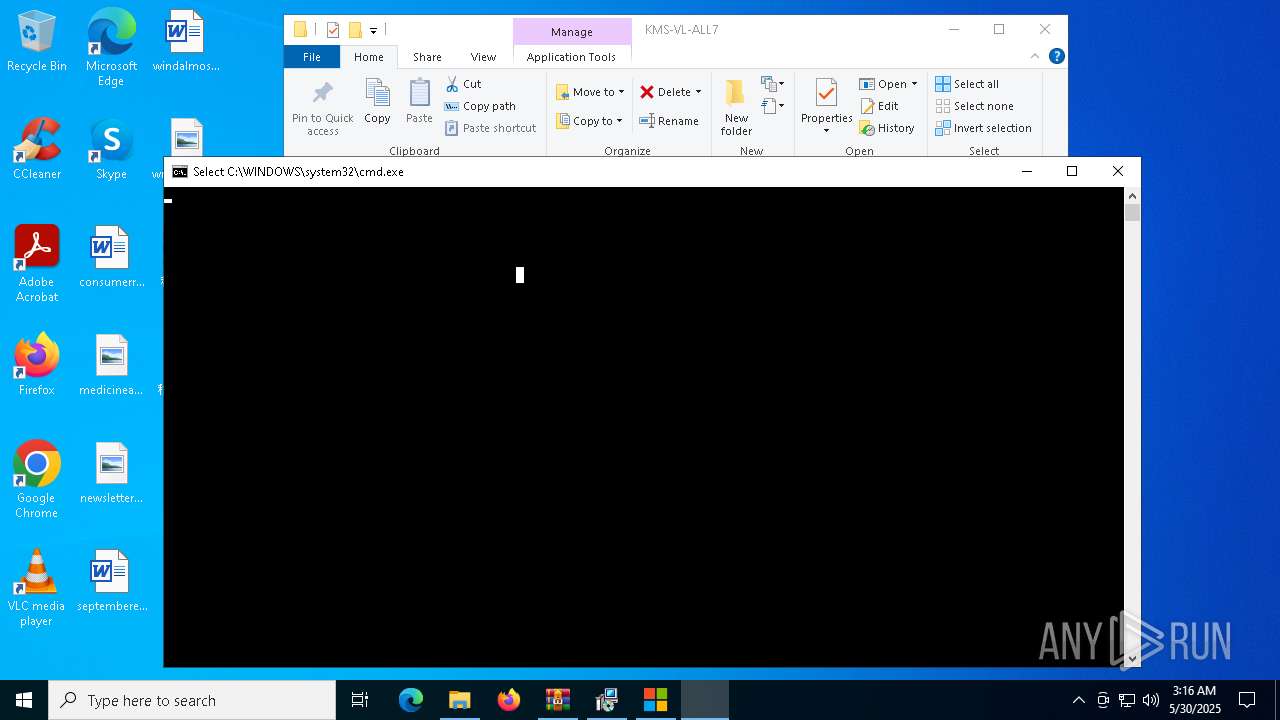Screen dimensions: 1280x720
Task: Select Microsoft Edge desktop shortcut
Action: tap(111, 48)
